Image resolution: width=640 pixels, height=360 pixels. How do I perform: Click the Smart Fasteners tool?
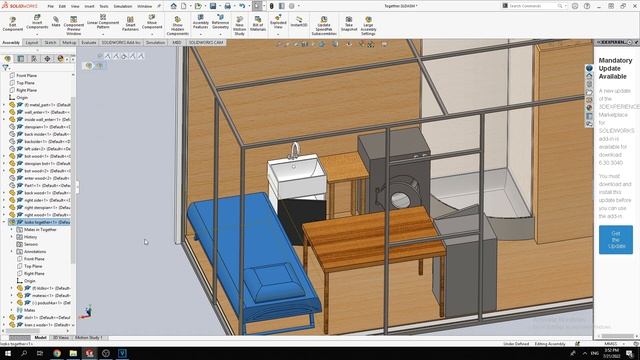pos(130,24)
